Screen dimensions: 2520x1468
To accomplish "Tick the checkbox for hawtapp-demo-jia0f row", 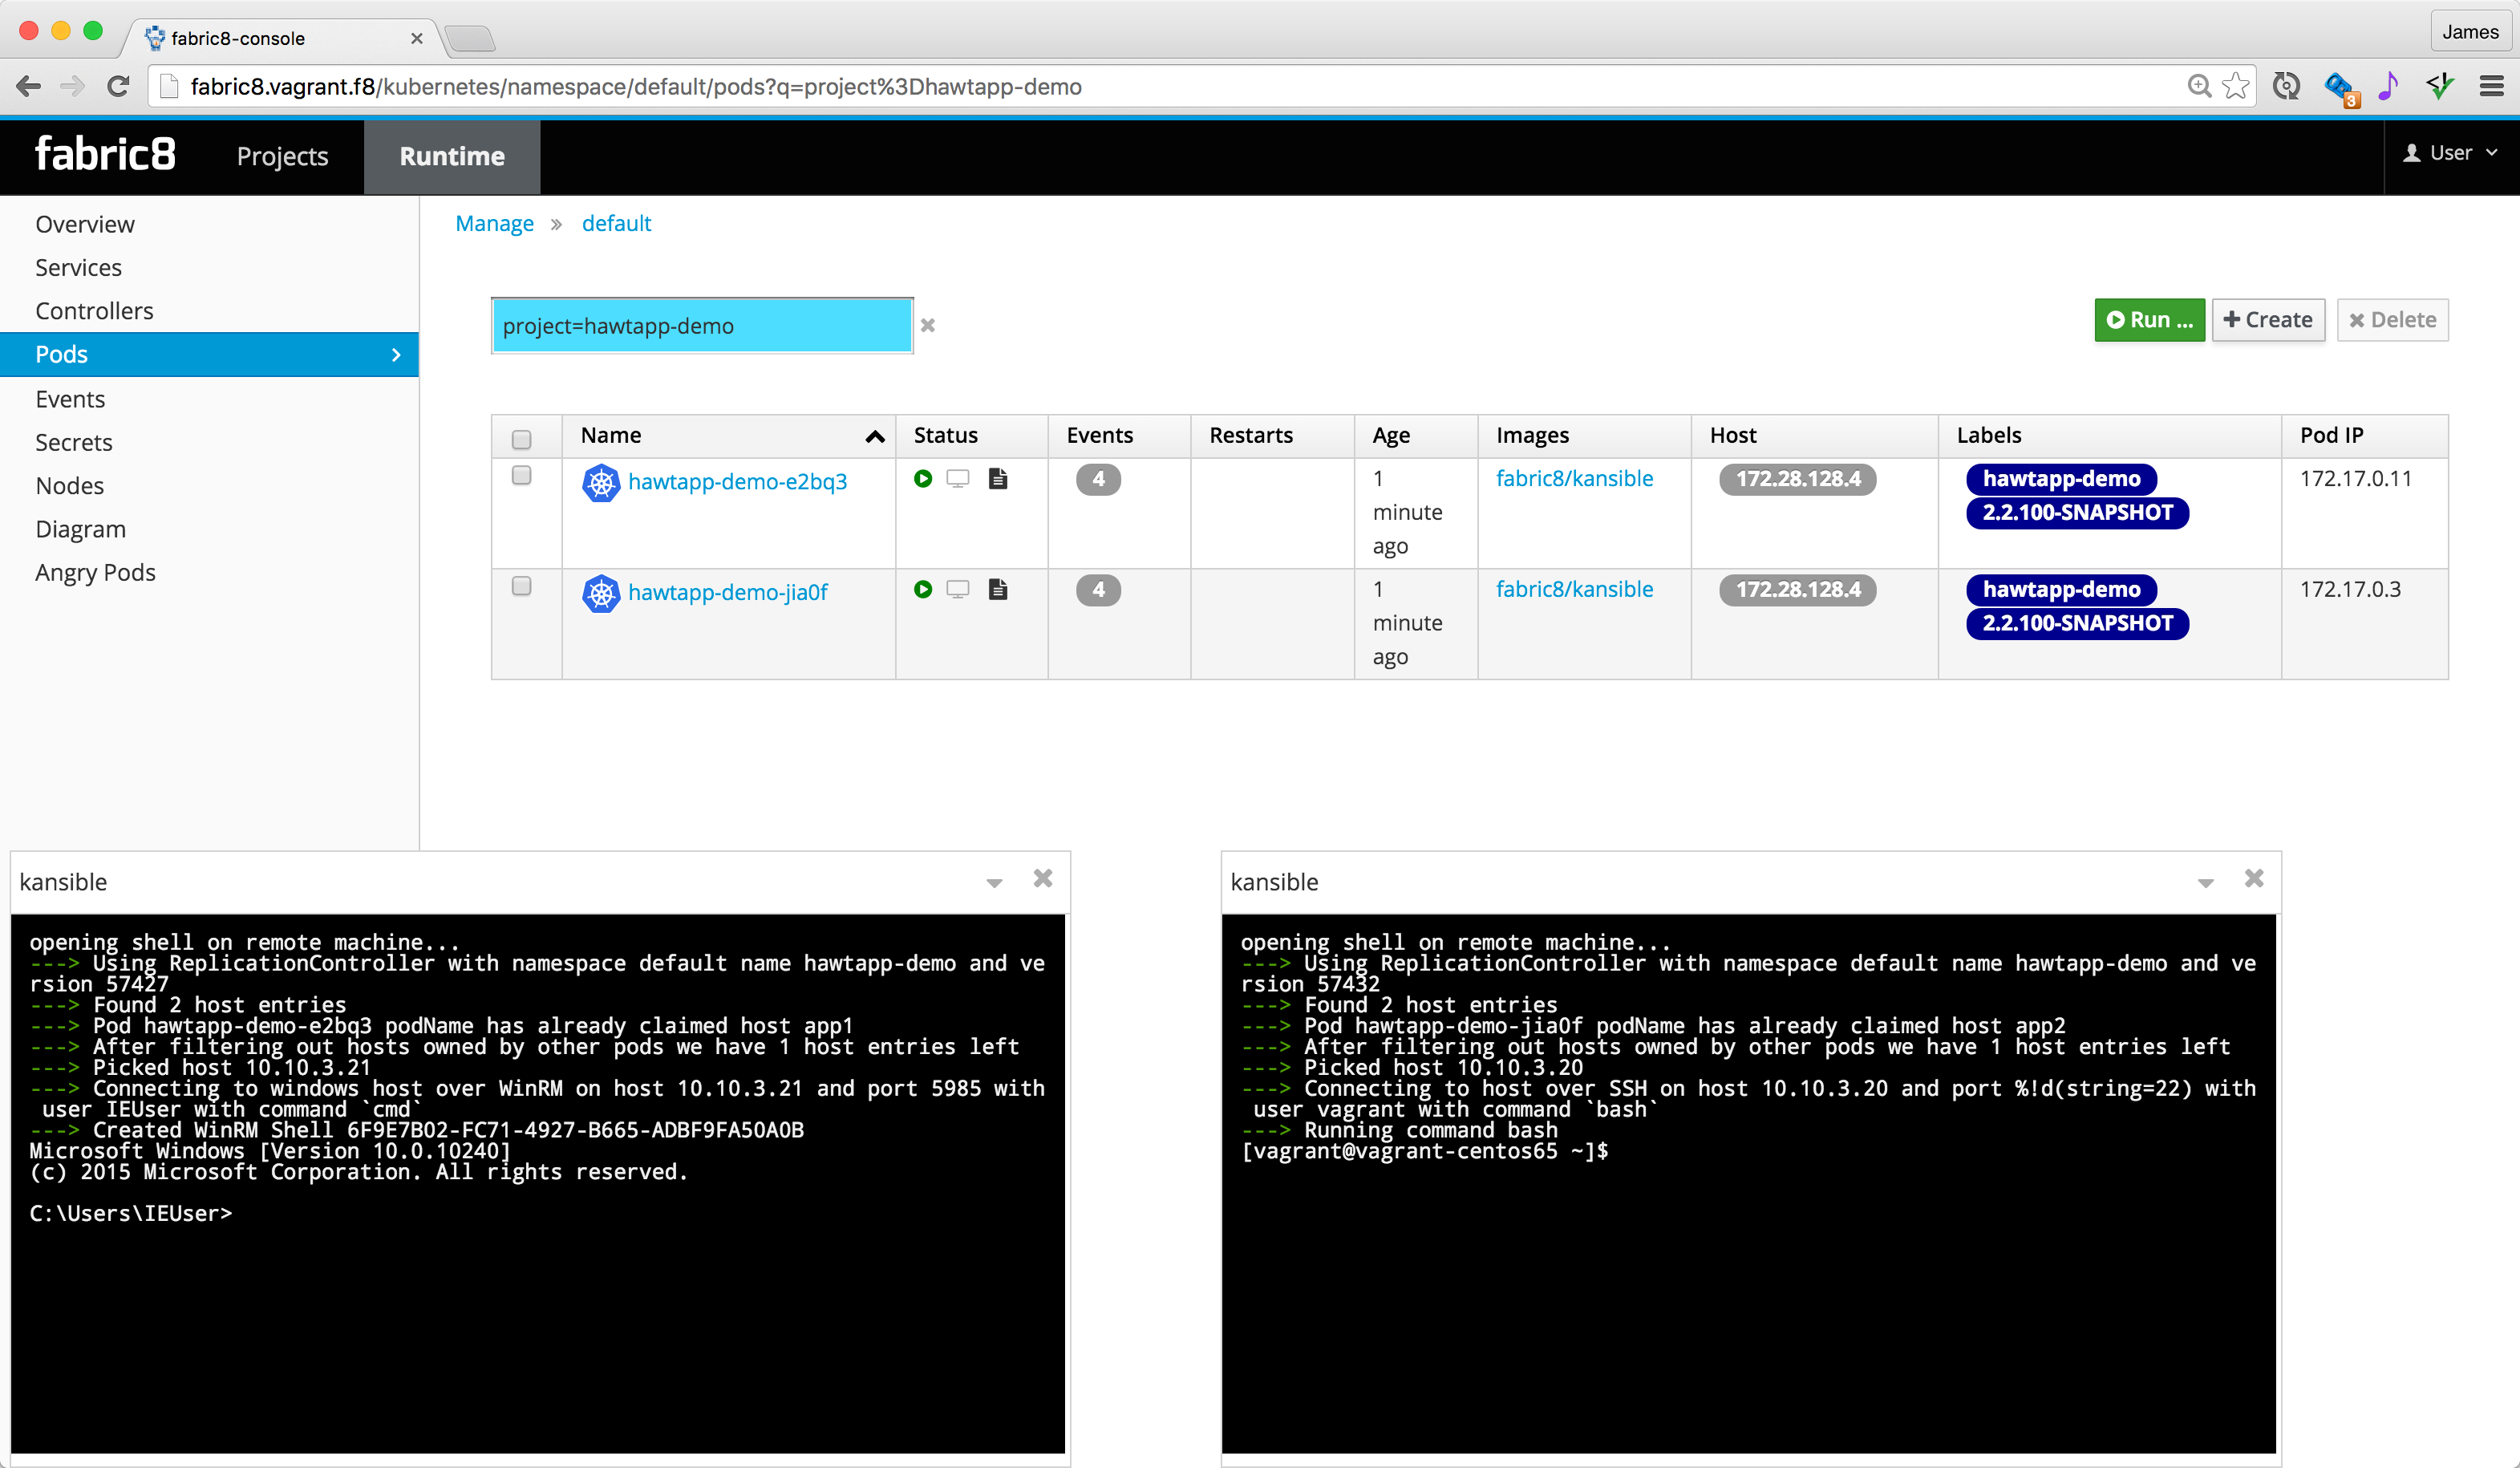I will pyautogui.click(x=521, y=587).
